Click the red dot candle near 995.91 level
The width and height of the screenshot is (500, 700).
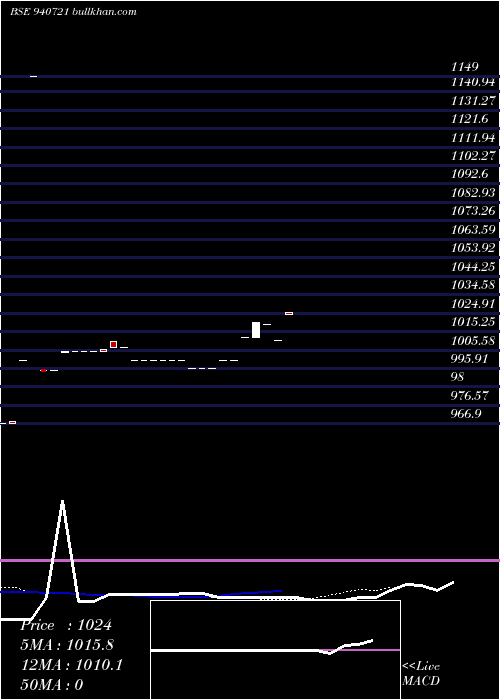[43, 370]
